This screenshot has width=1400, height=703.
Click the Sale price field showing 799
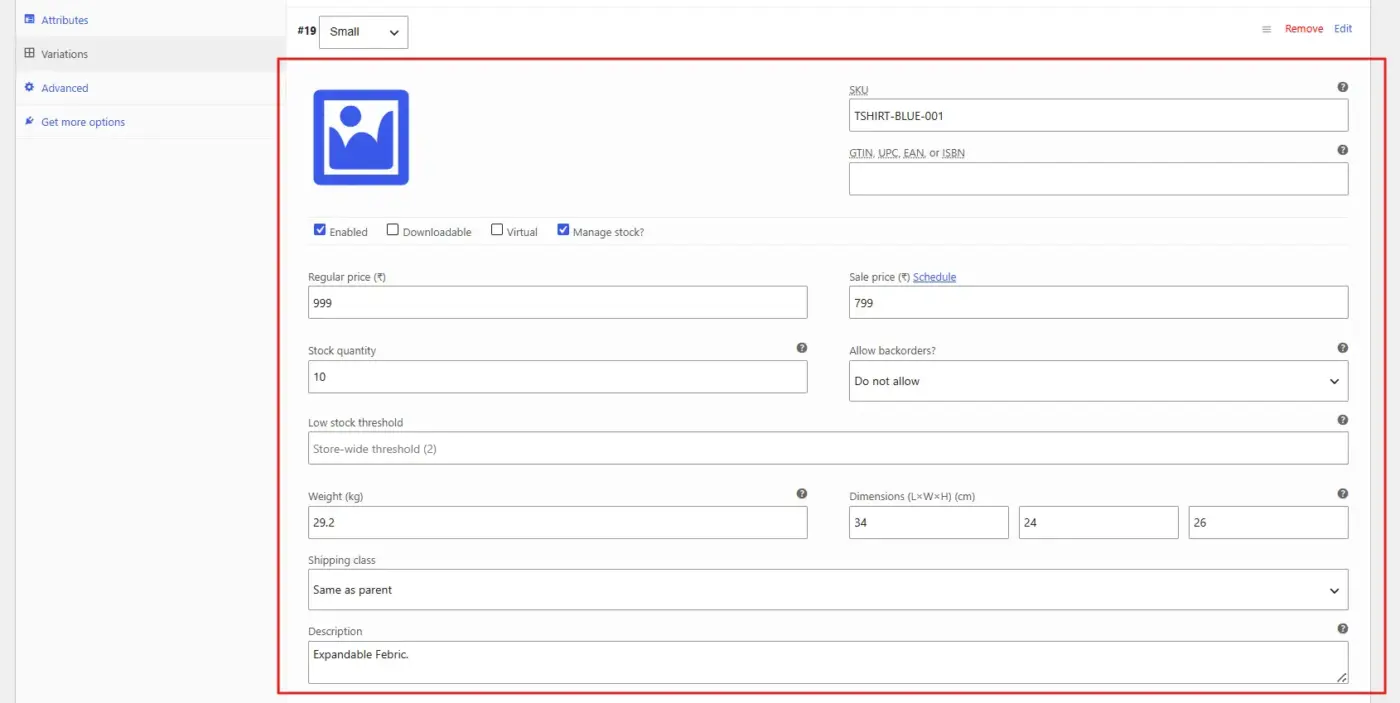point(1098,302)
